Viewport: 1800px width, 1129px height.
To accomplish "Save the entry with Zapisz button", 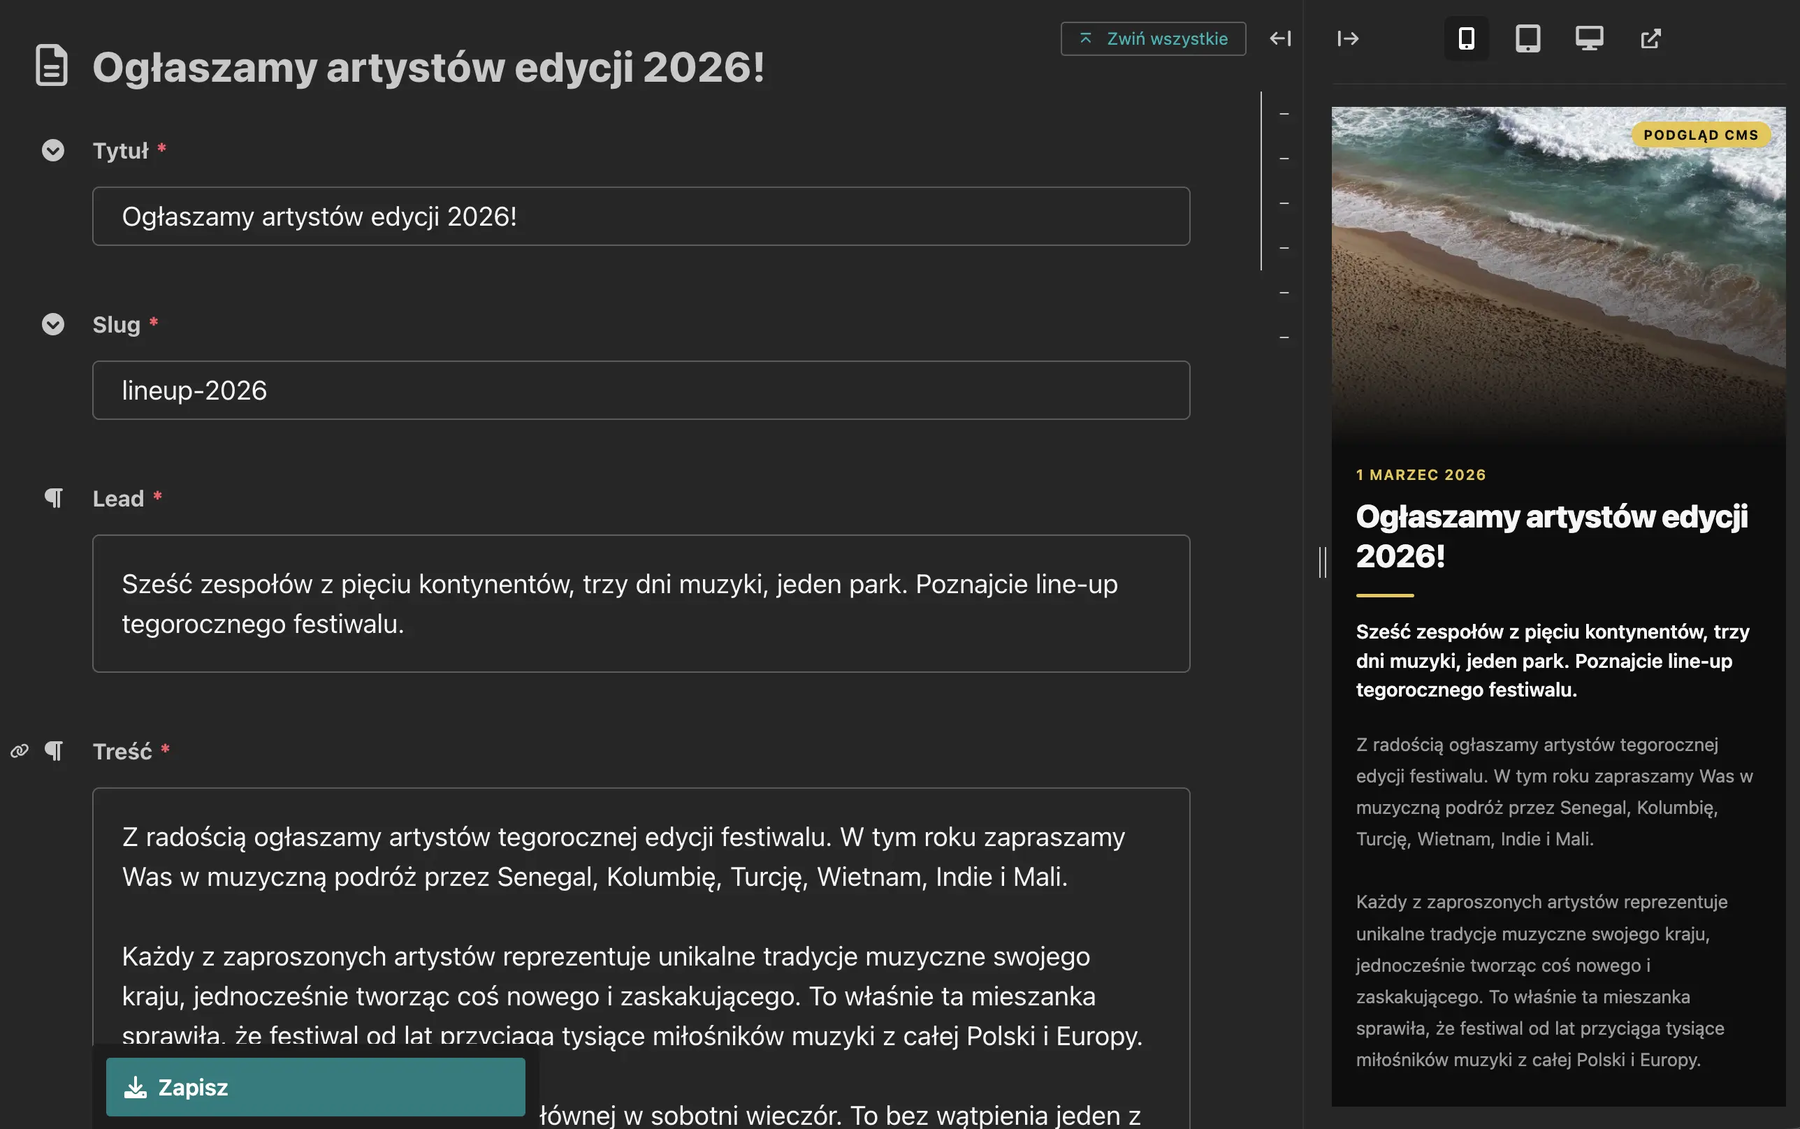I will (x=315, y=1087).
